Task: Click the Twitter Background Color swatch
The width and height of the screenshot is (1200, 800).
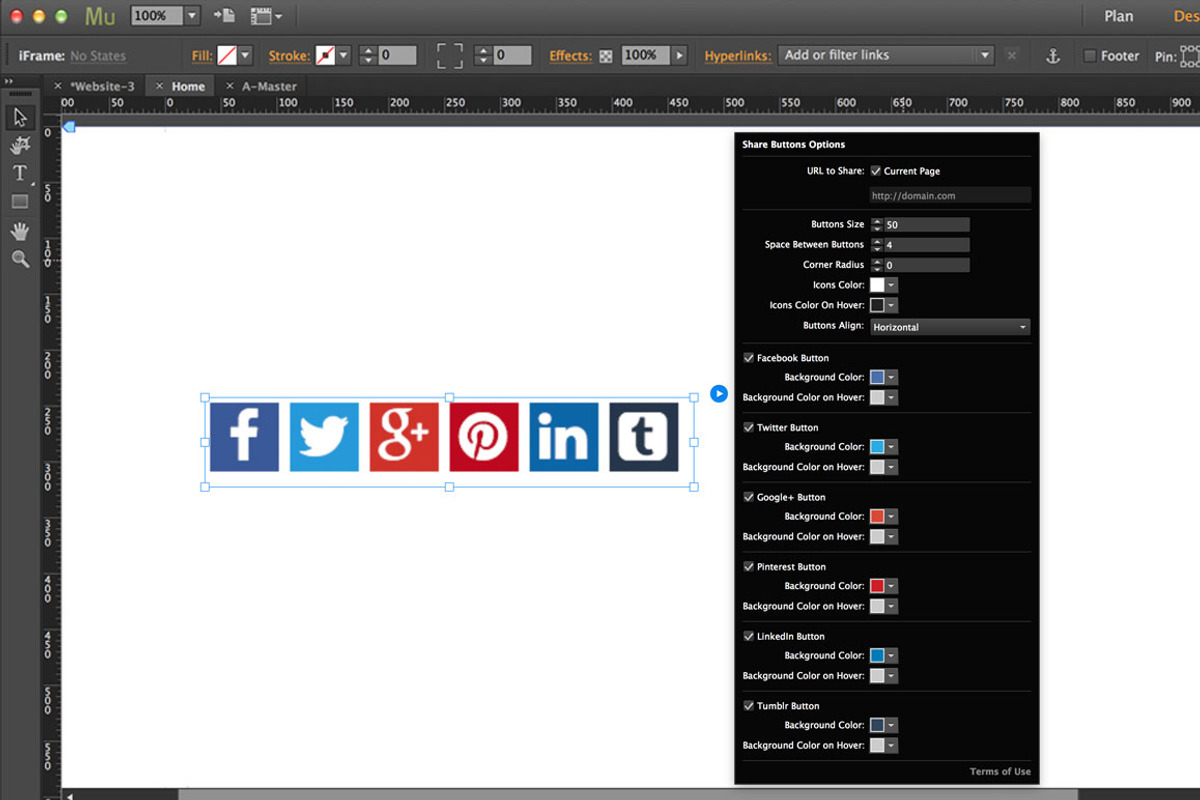Action: tap(877, 447)
